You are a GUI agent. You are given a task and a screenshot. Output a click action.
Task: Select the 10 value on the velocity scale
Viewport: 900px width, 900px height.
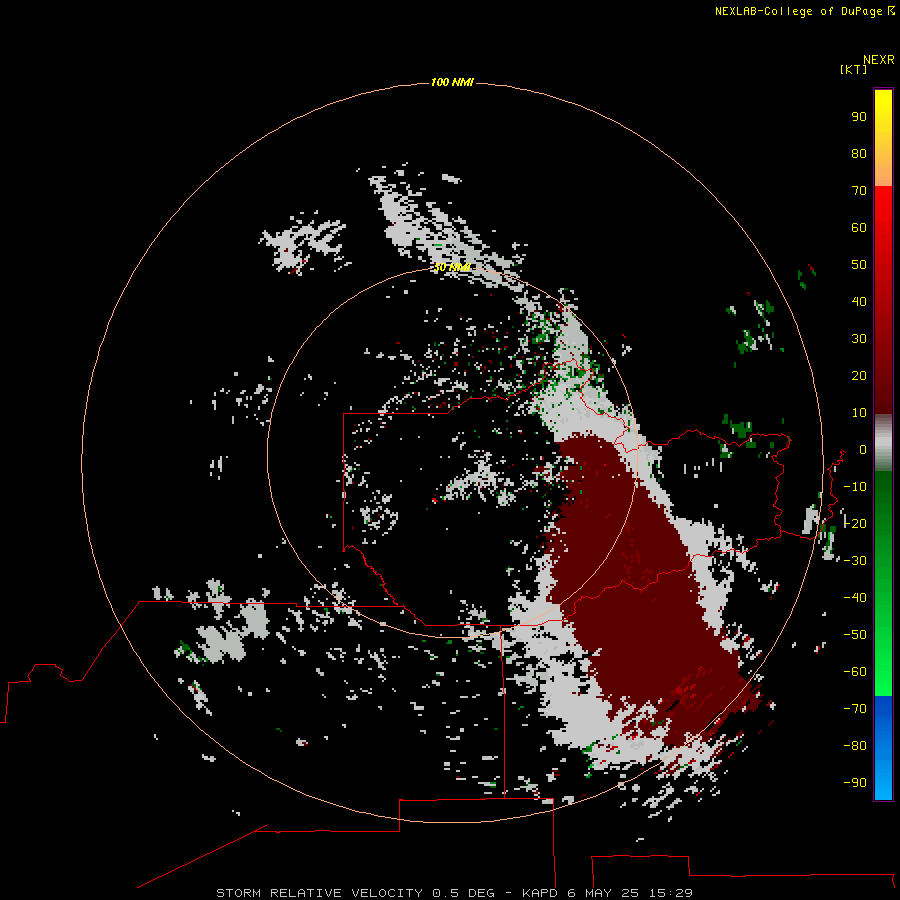[x=859, y=413]
